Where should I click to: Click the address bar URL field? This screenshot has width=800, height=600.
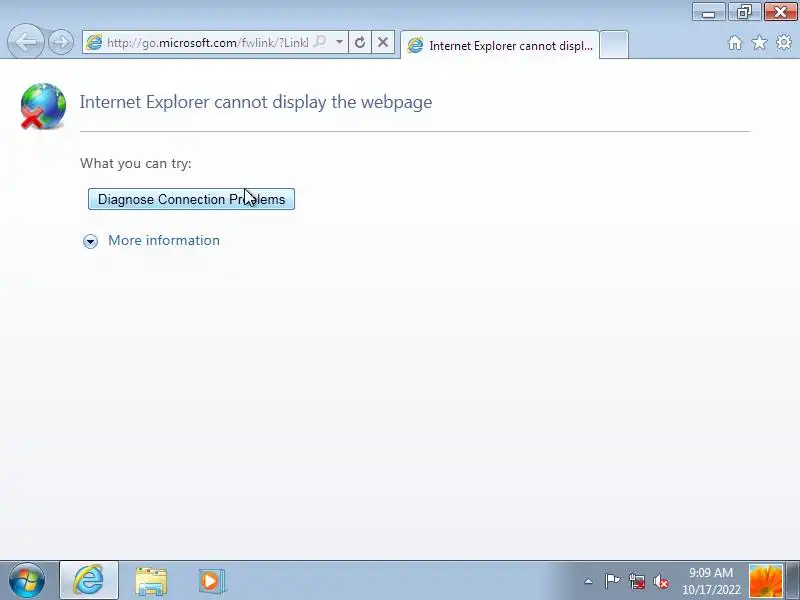pos(207,42)
